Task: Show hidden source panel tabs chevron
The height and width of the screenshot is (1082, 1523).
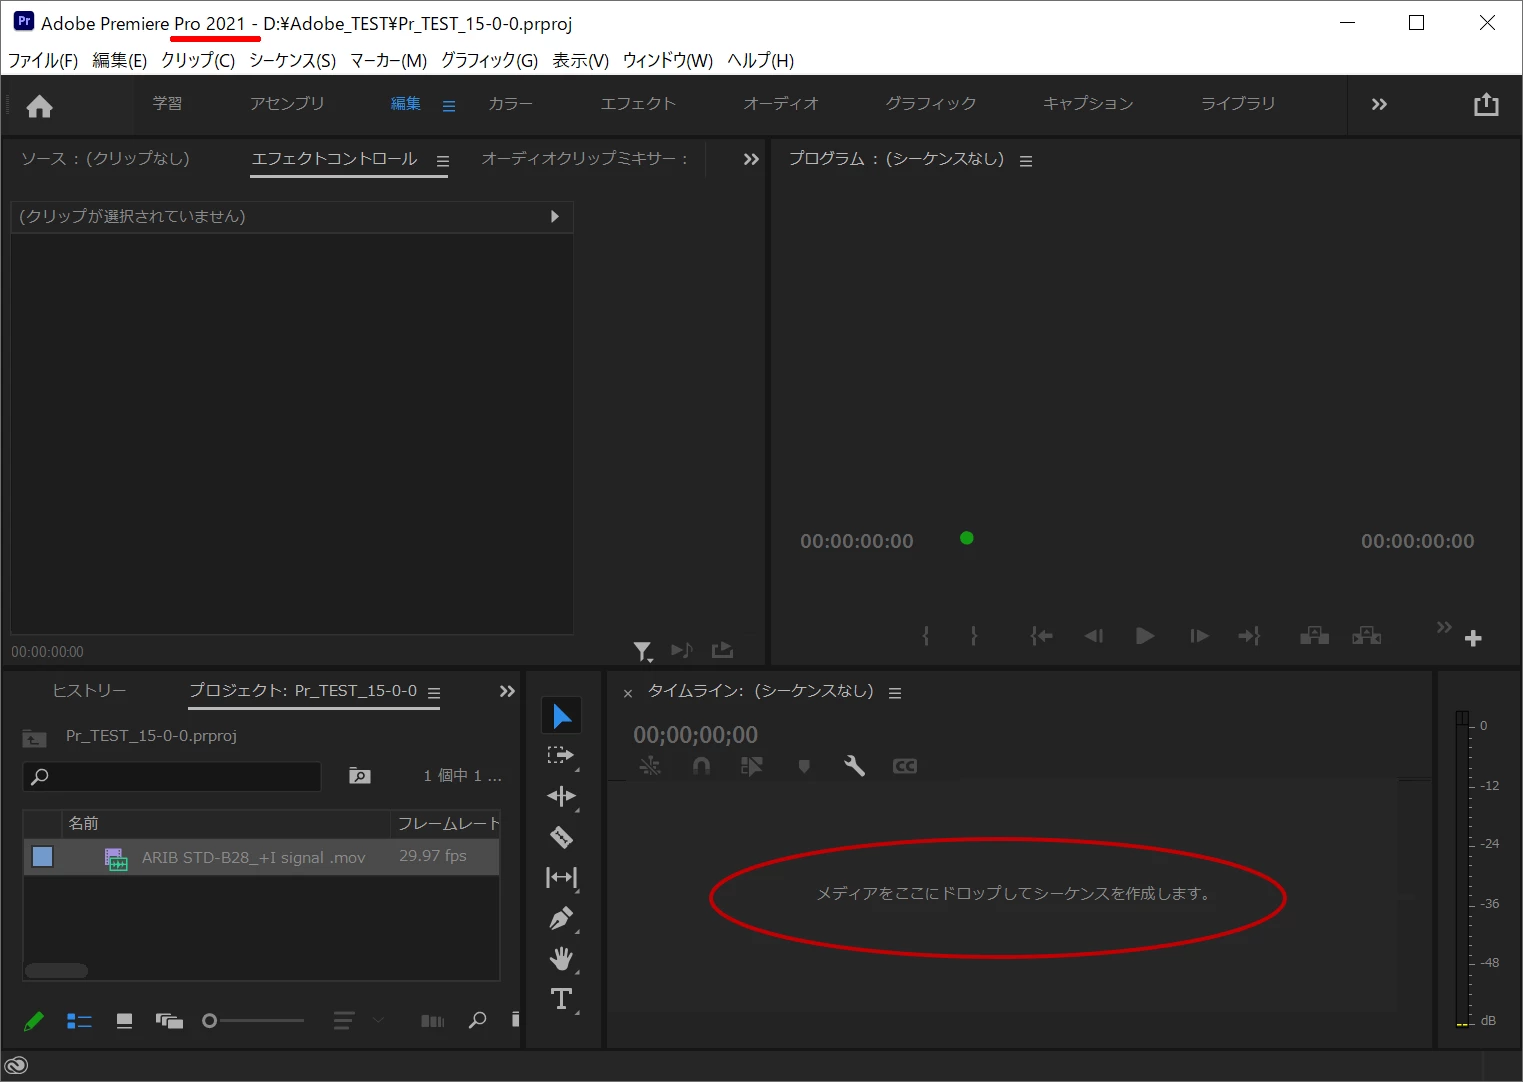Action: click(751, 159)
